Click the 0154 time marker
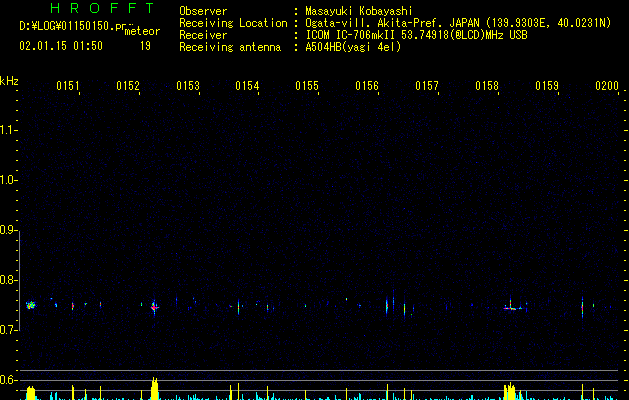The image size is (629, 400). point(247,86)
